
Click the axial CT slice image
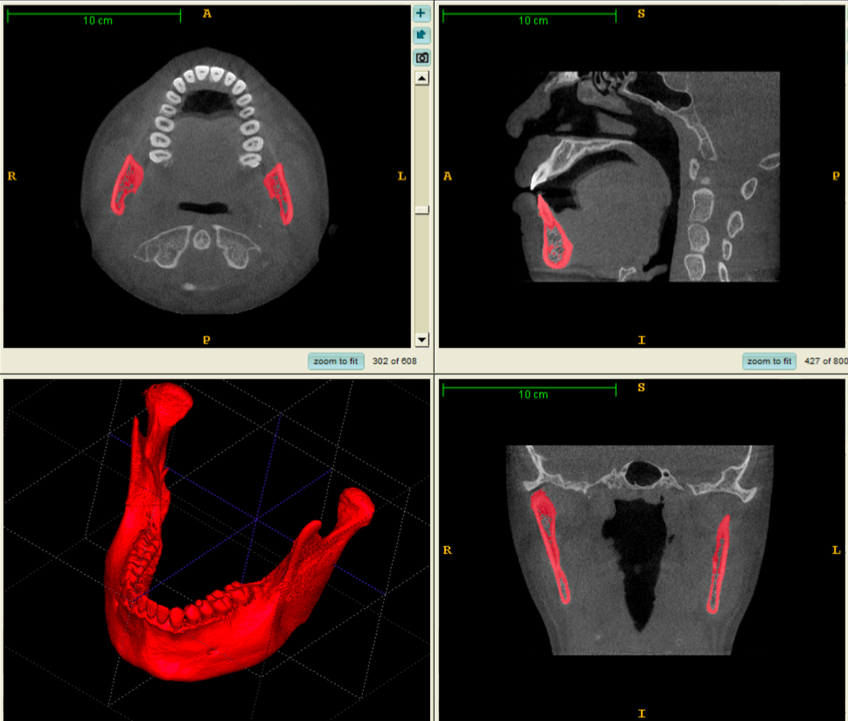206,181
